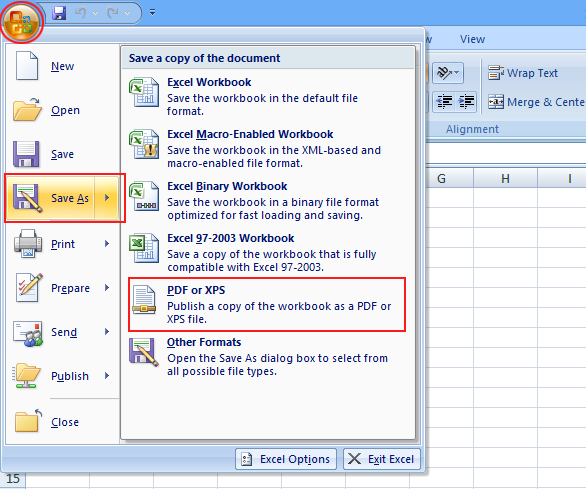This screenshot has height=489, width=586.
Task: Click Exit Excel button
Action: (382, 459)
